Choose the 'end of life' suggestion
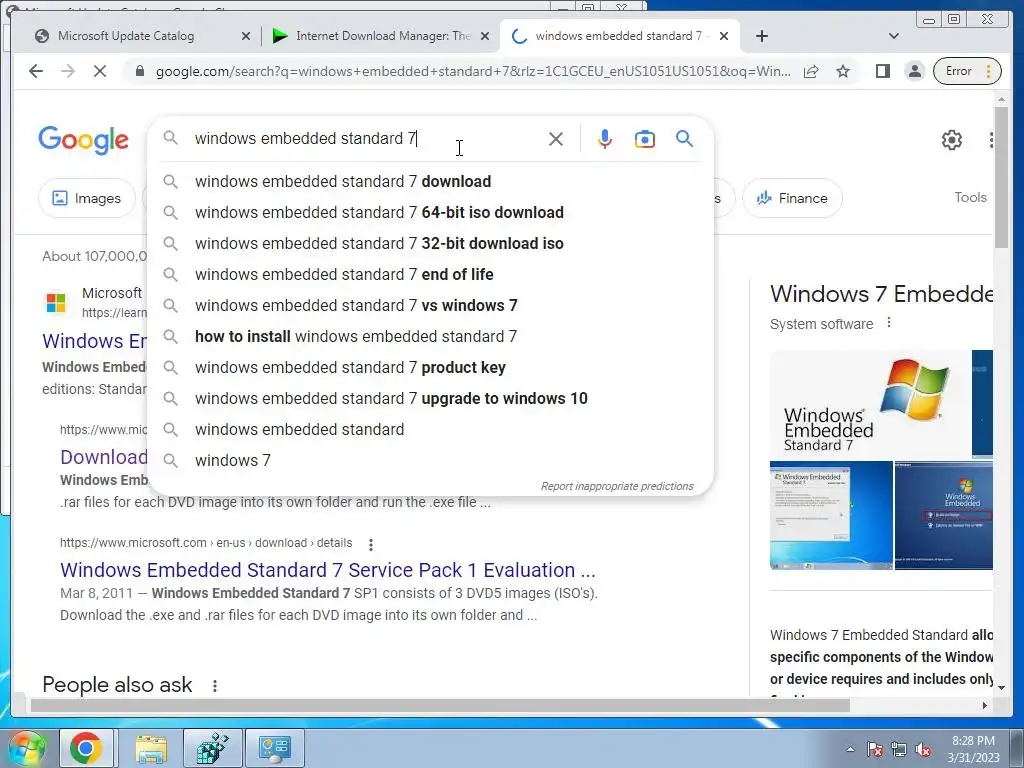This screenshot has height=768, width=1024. (x=431, y=274)
